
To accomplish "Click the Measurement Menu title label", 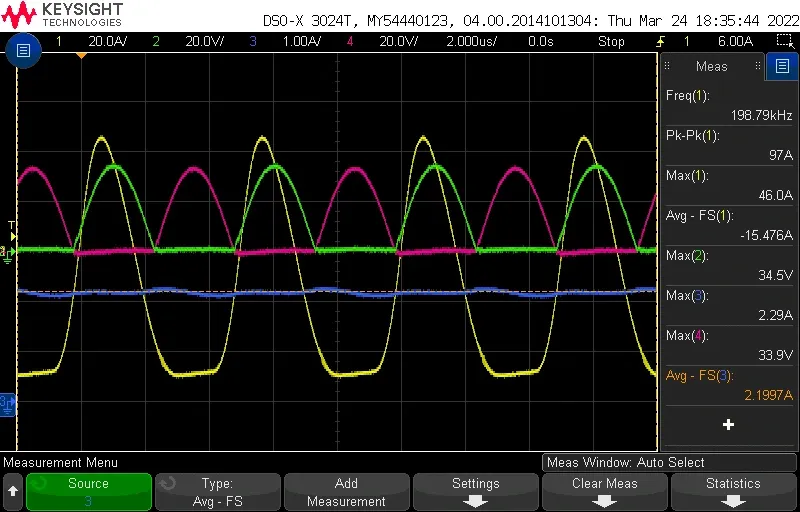I will [60, 463].
